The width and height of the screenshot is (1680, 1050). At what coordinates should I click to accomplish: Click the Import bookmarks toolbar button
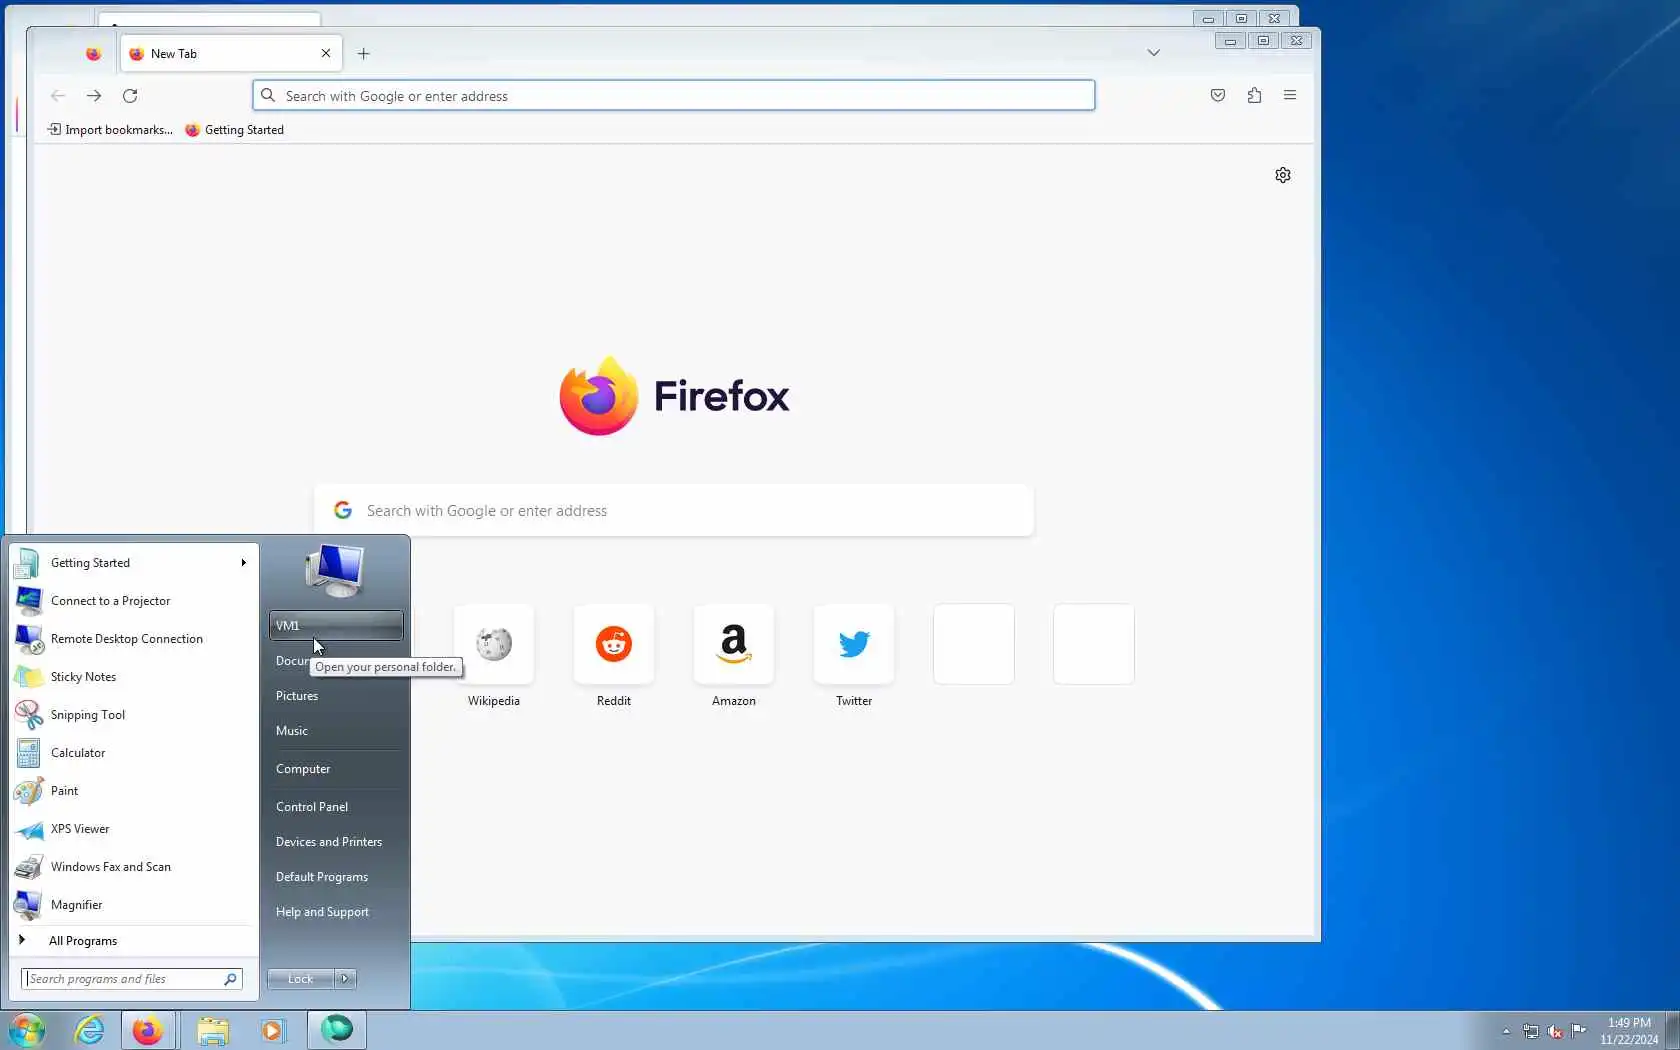(x=110, y=130)
